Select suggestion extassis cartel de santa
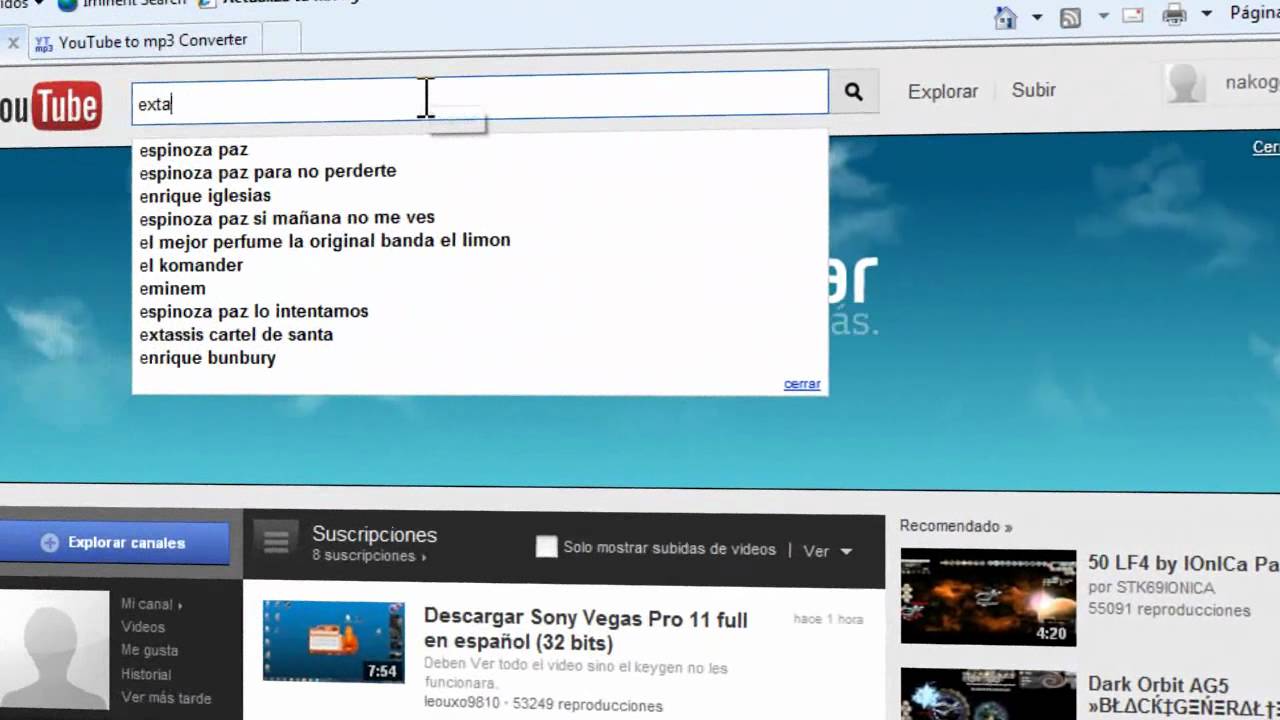The width and height of the screenshot is (1280, 720). click(x=236, y=335)
